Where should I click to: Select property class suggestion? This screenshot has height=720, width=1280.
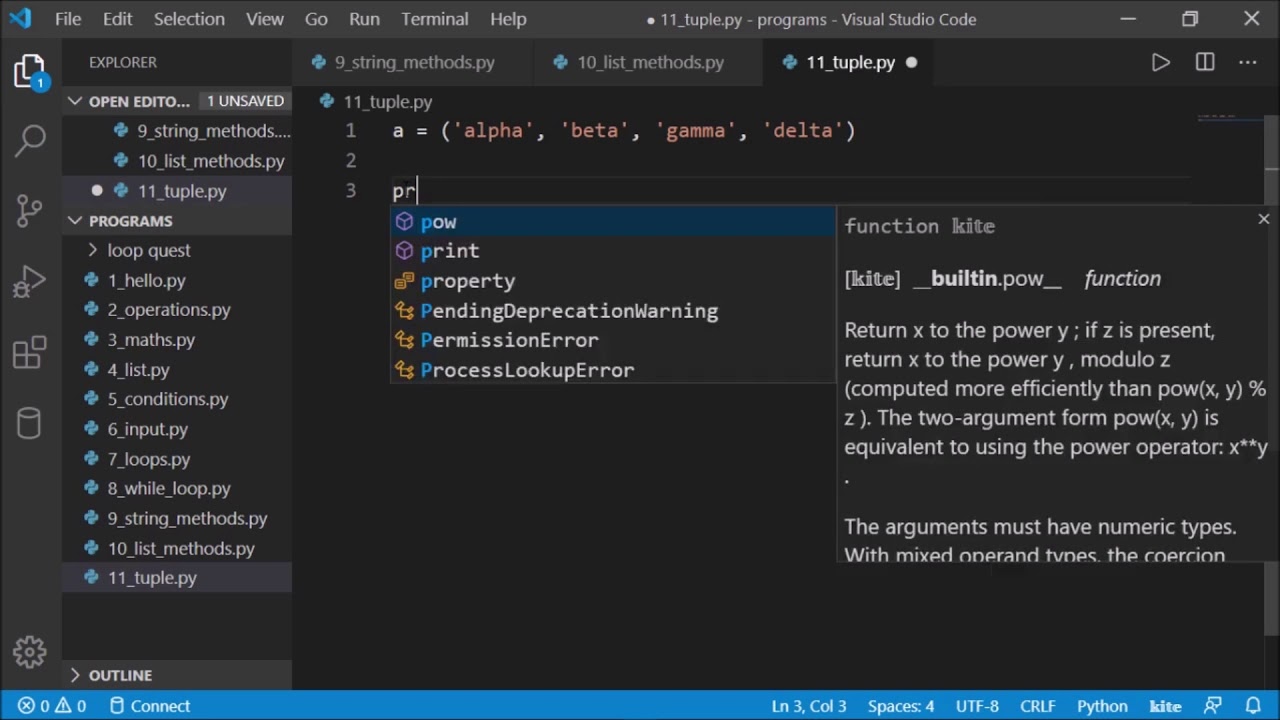613,281
